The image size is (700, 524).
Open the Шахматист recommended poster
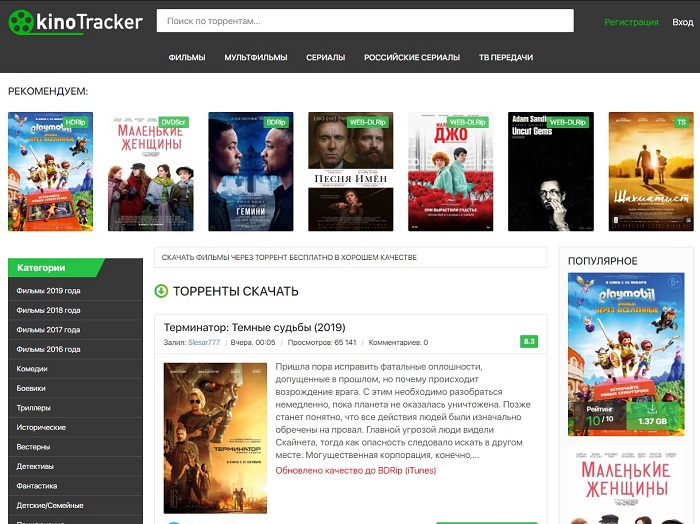[x=651, y=171]
